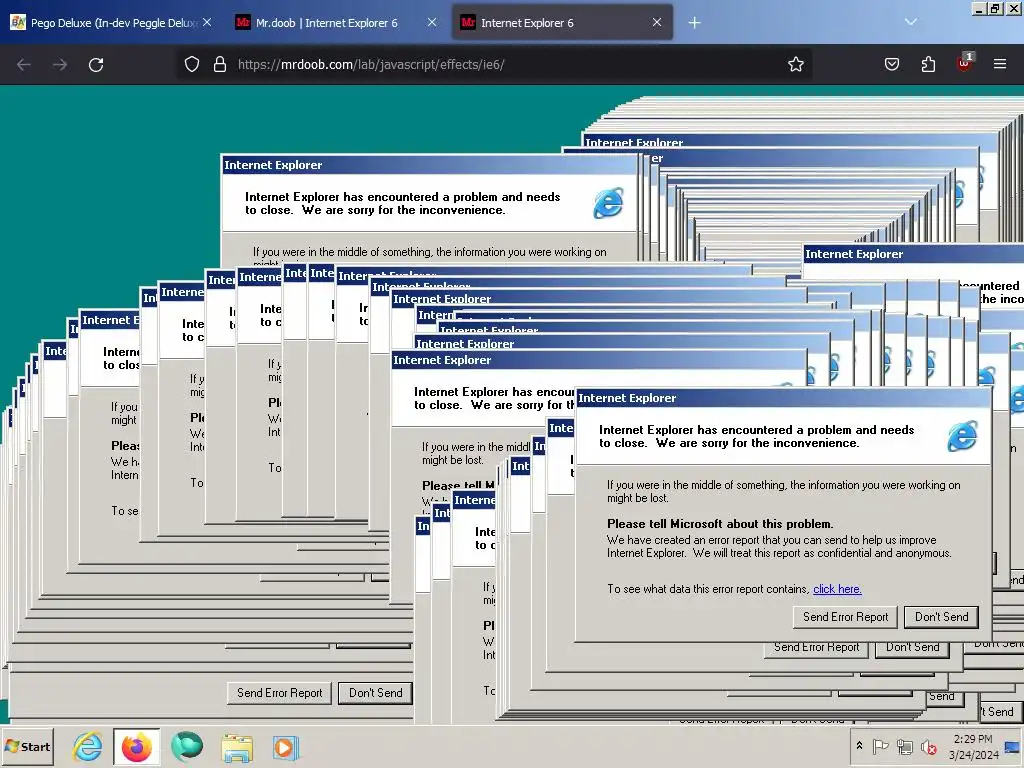Viewport: 1024px width, 768px height.
Task: Click the IE logo in front dialog
Action: click(963, 436)
